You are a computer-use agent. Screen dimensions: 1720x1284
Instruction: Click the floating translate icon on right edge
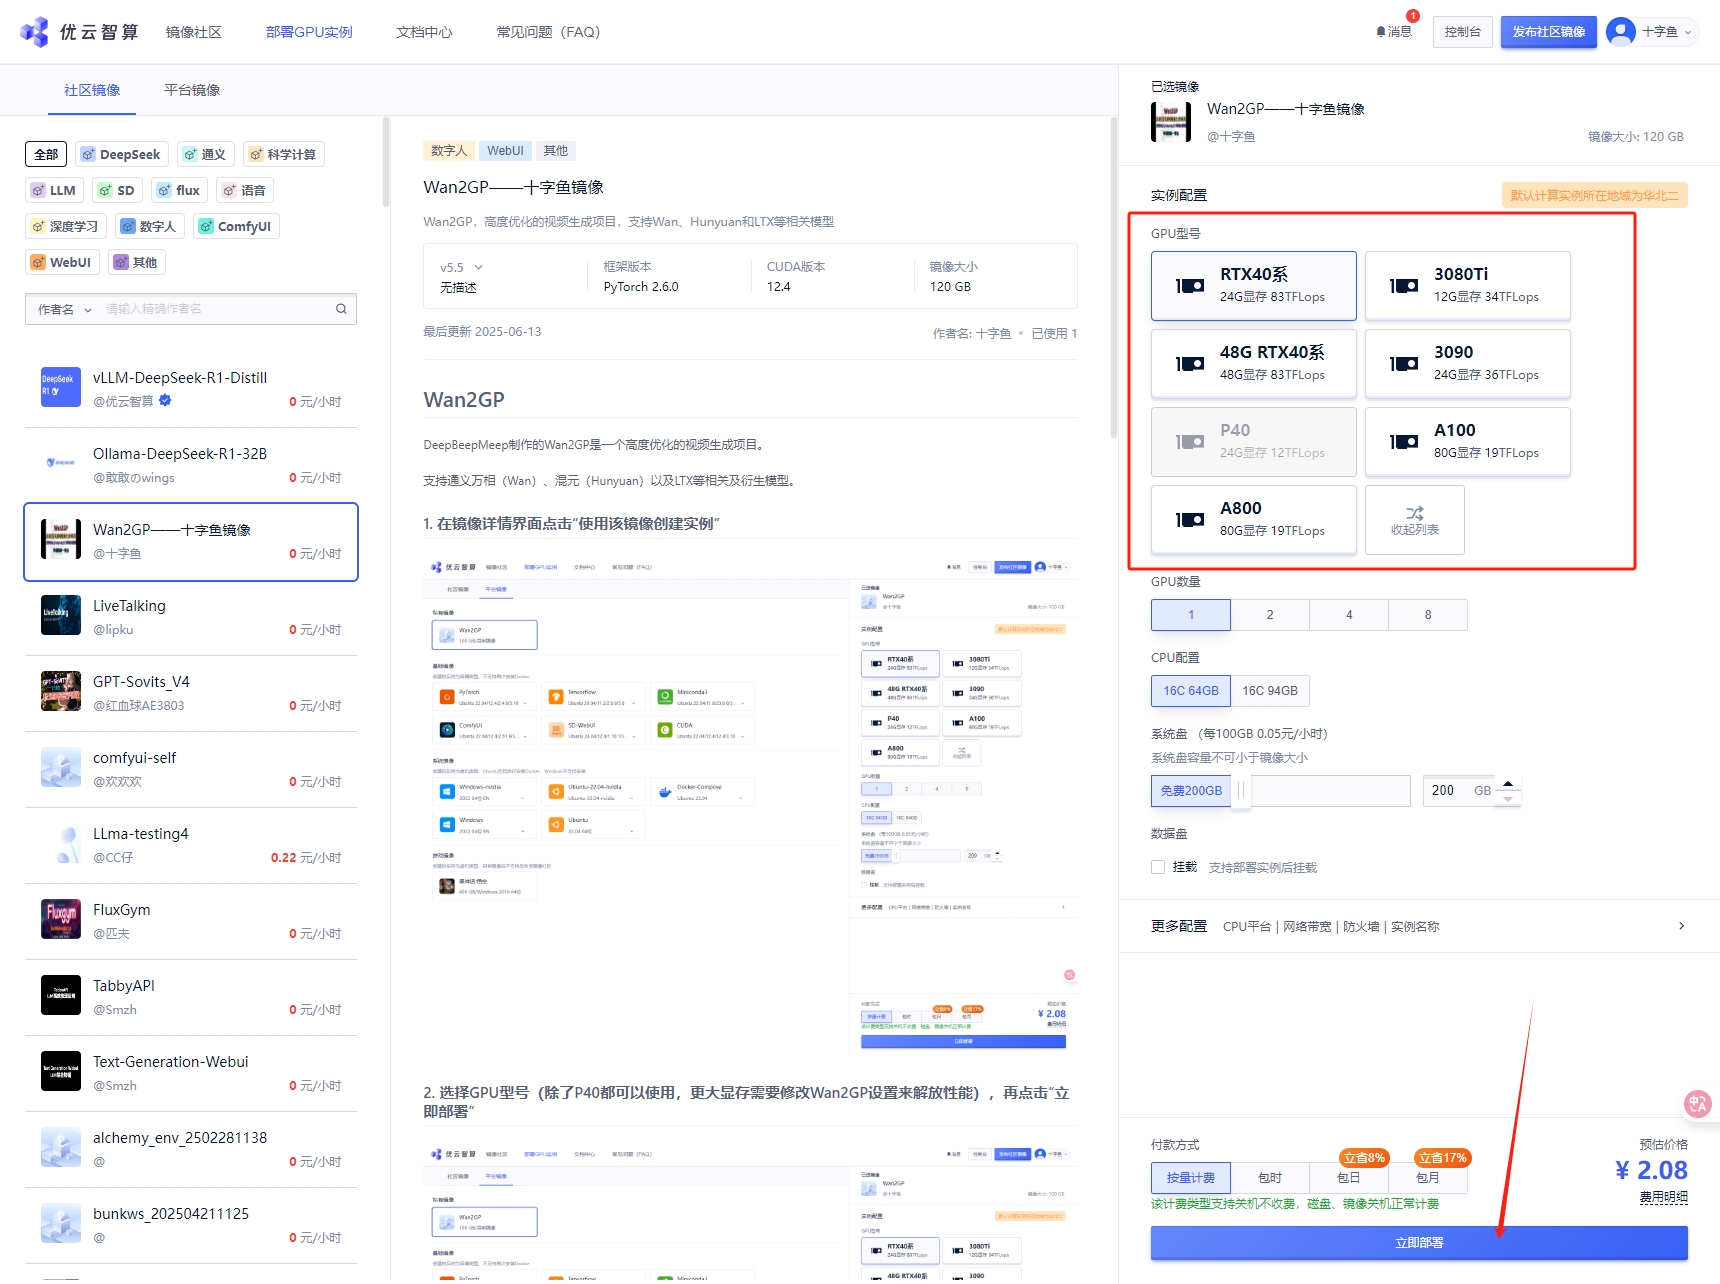coord(1697,1104)
